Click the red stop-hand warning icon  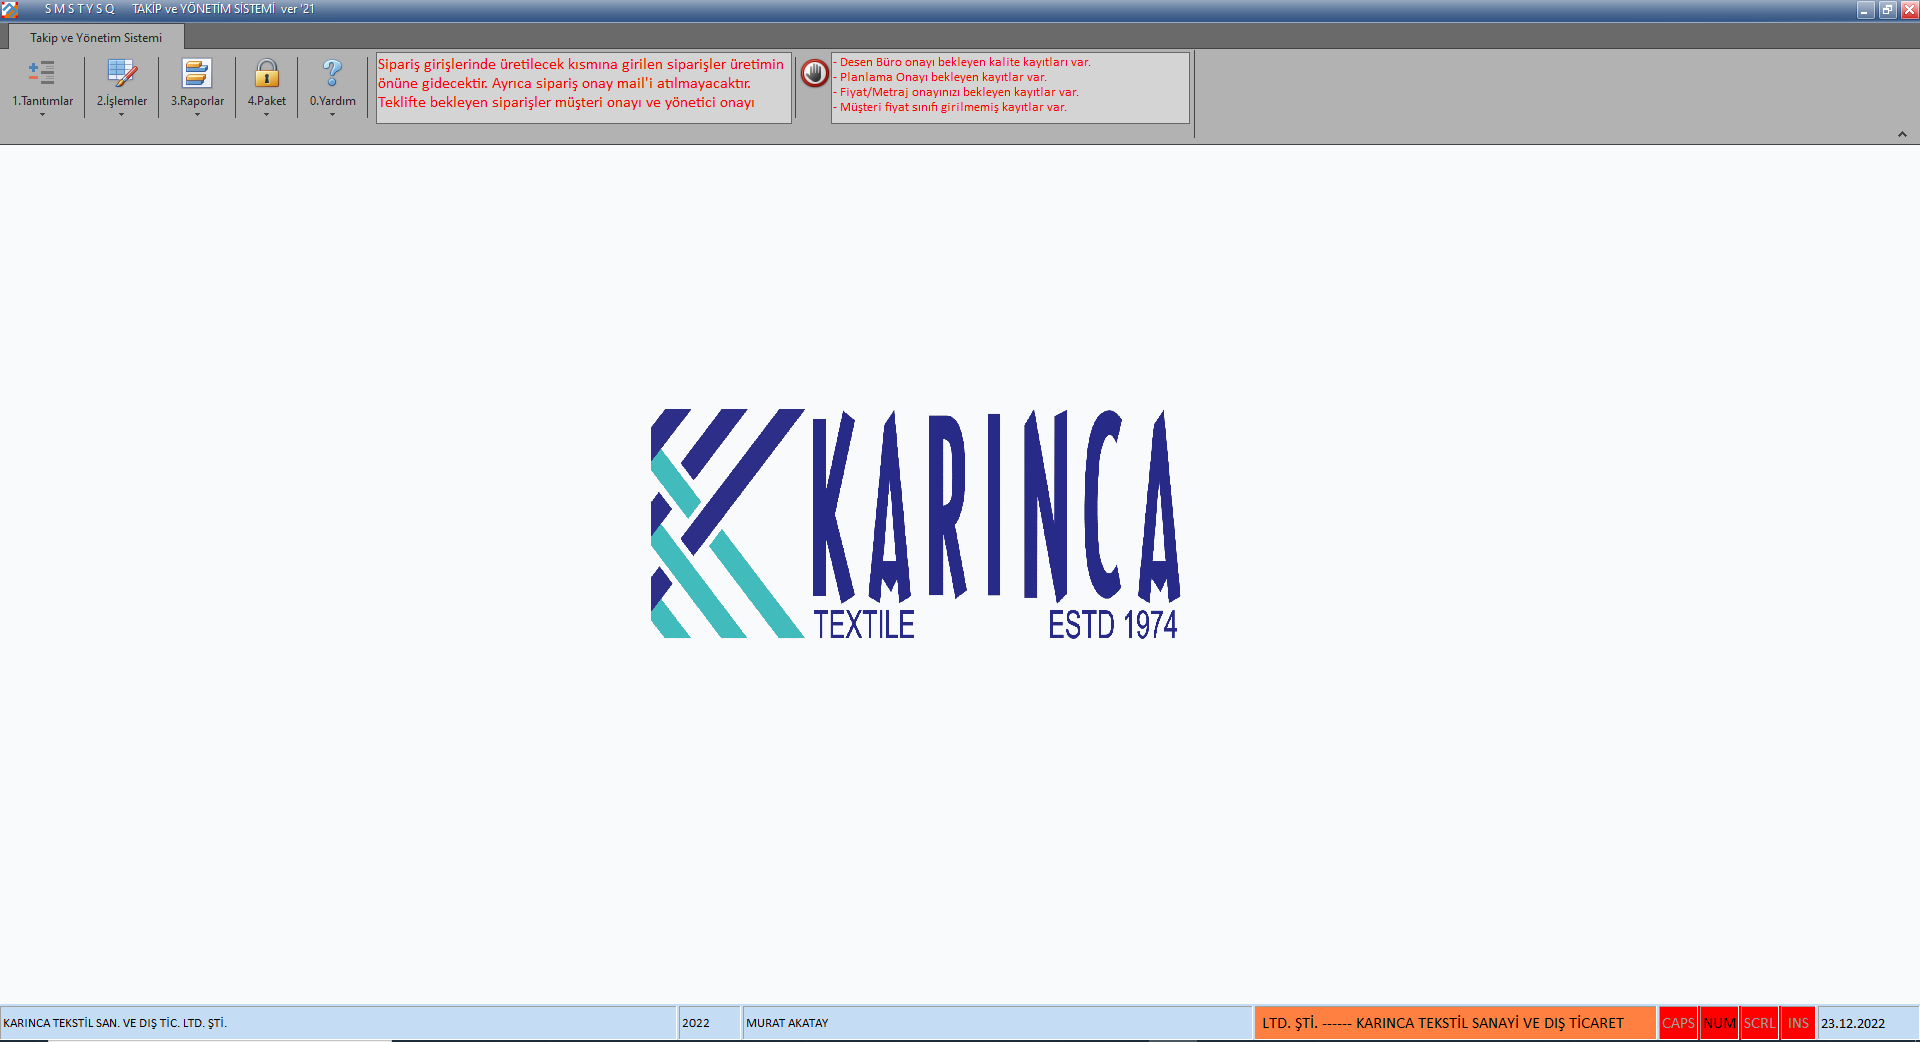coord(815,73)
